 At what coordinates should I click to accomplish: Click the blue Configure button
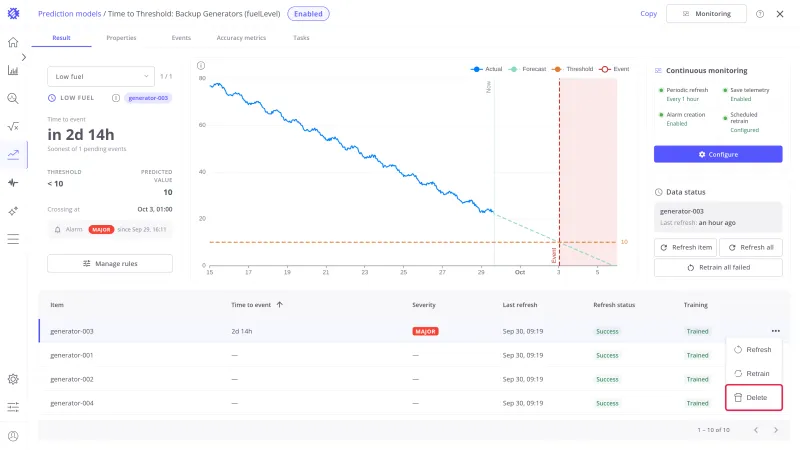(x=718, y=154)
